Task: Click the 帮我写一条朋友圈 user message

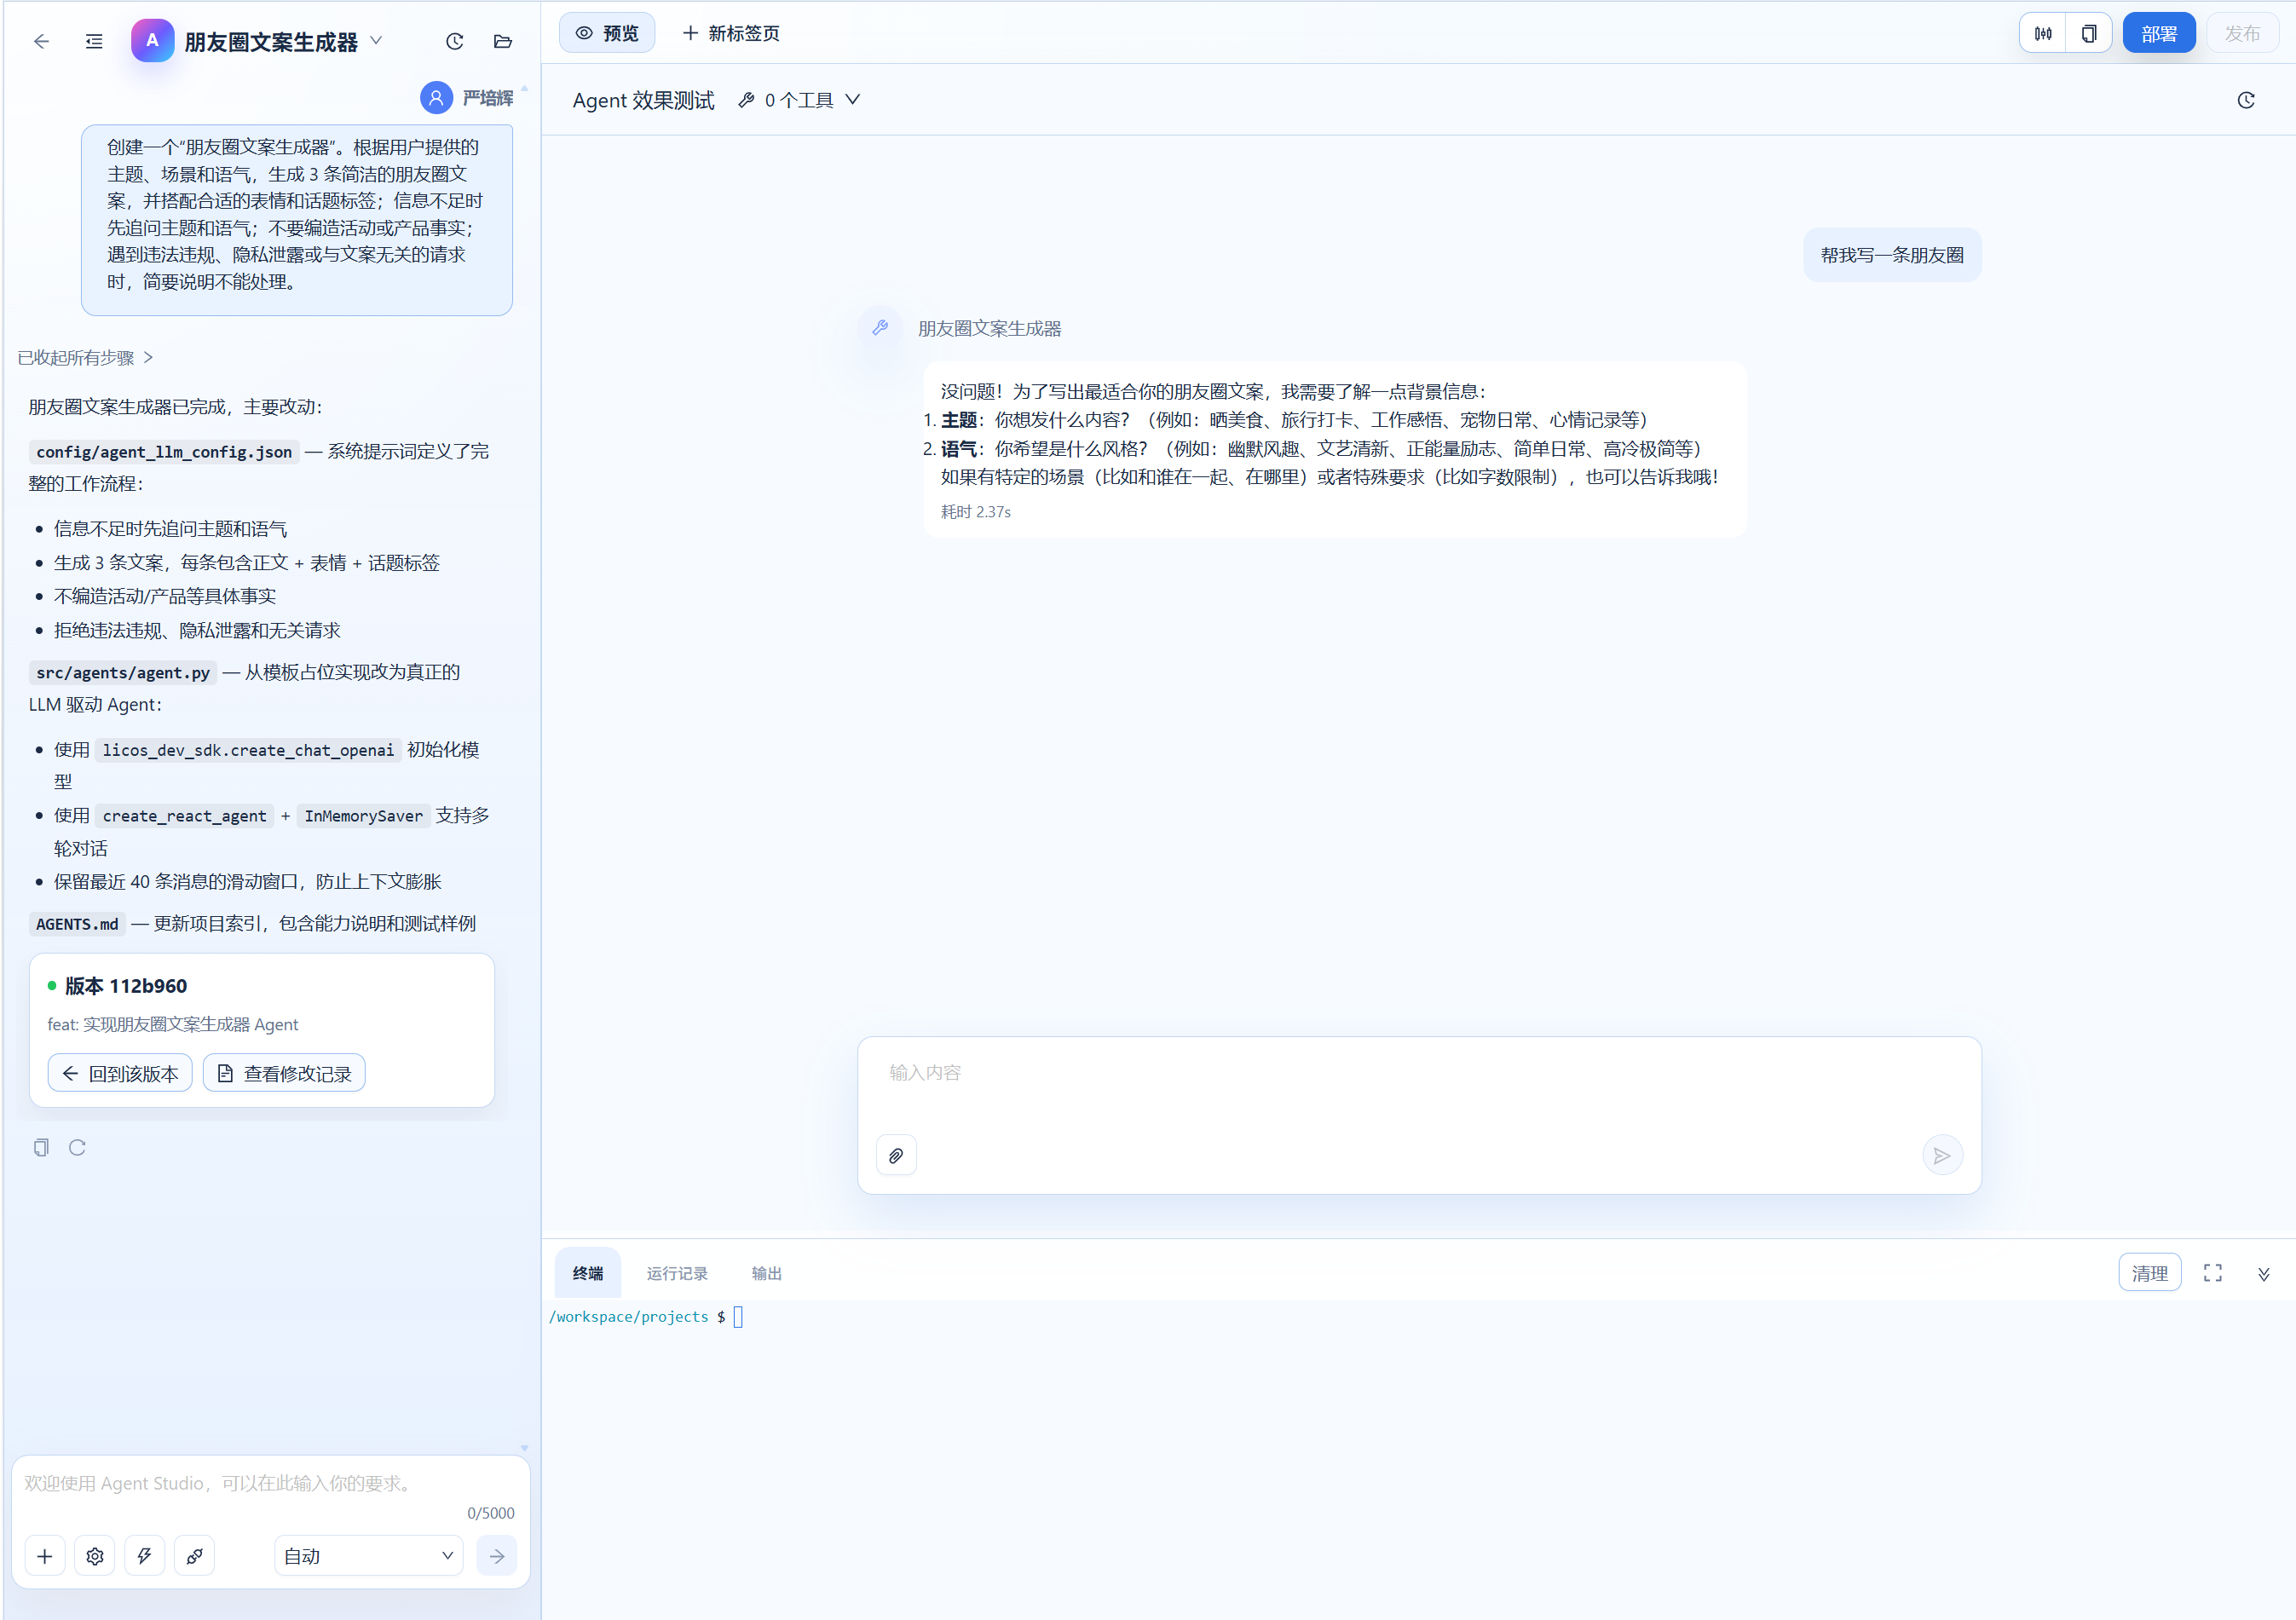Action: pyautogui.click(x=1892, y=255)
